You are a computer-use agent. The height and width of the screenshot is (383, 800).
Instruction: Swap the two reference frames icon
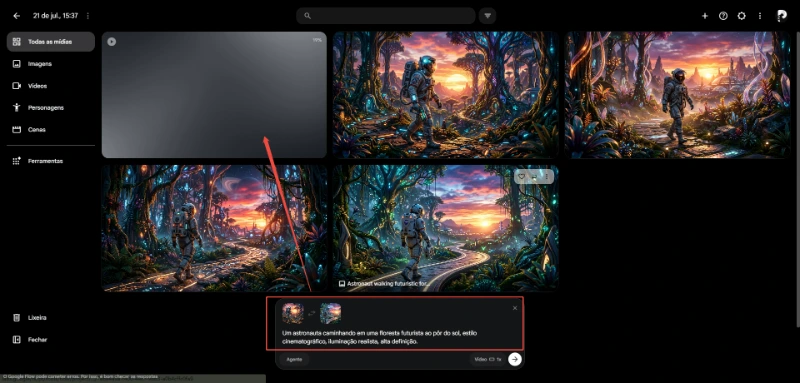[x=312, y=314]
